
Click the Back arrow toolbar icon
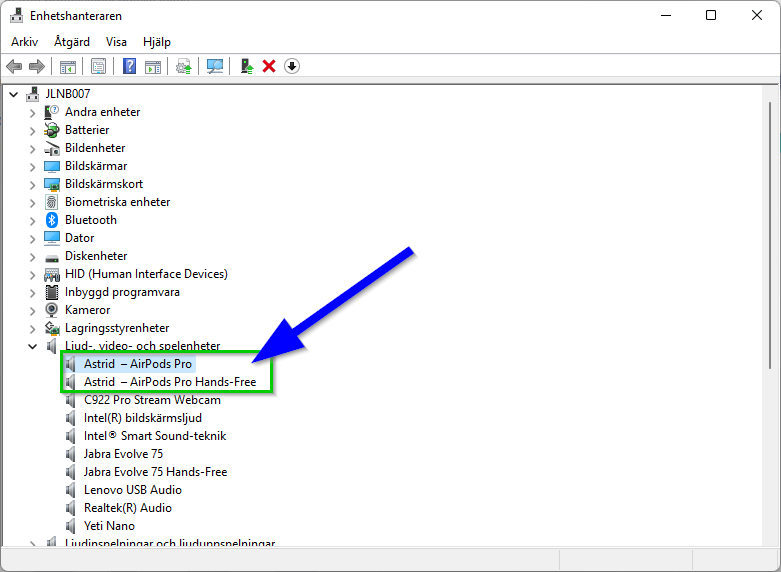point(14,66)
